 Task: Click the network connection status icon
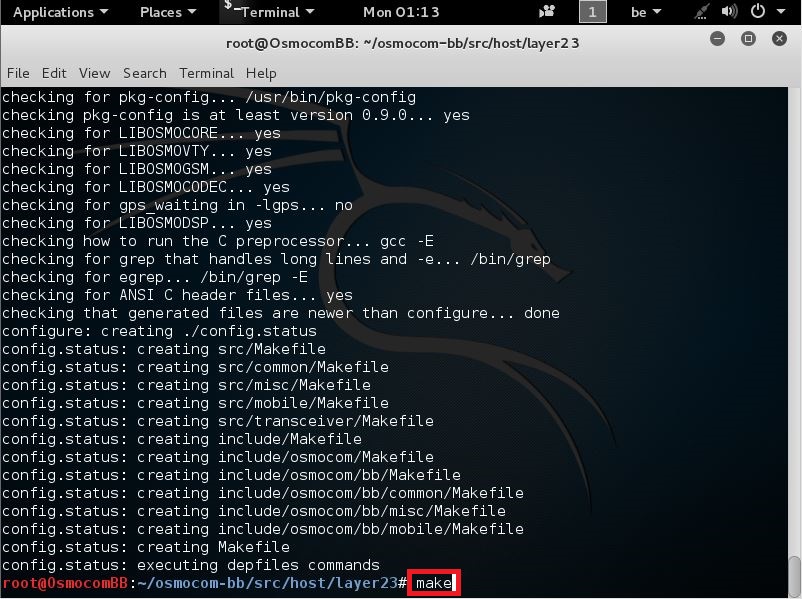click(701, 11)
